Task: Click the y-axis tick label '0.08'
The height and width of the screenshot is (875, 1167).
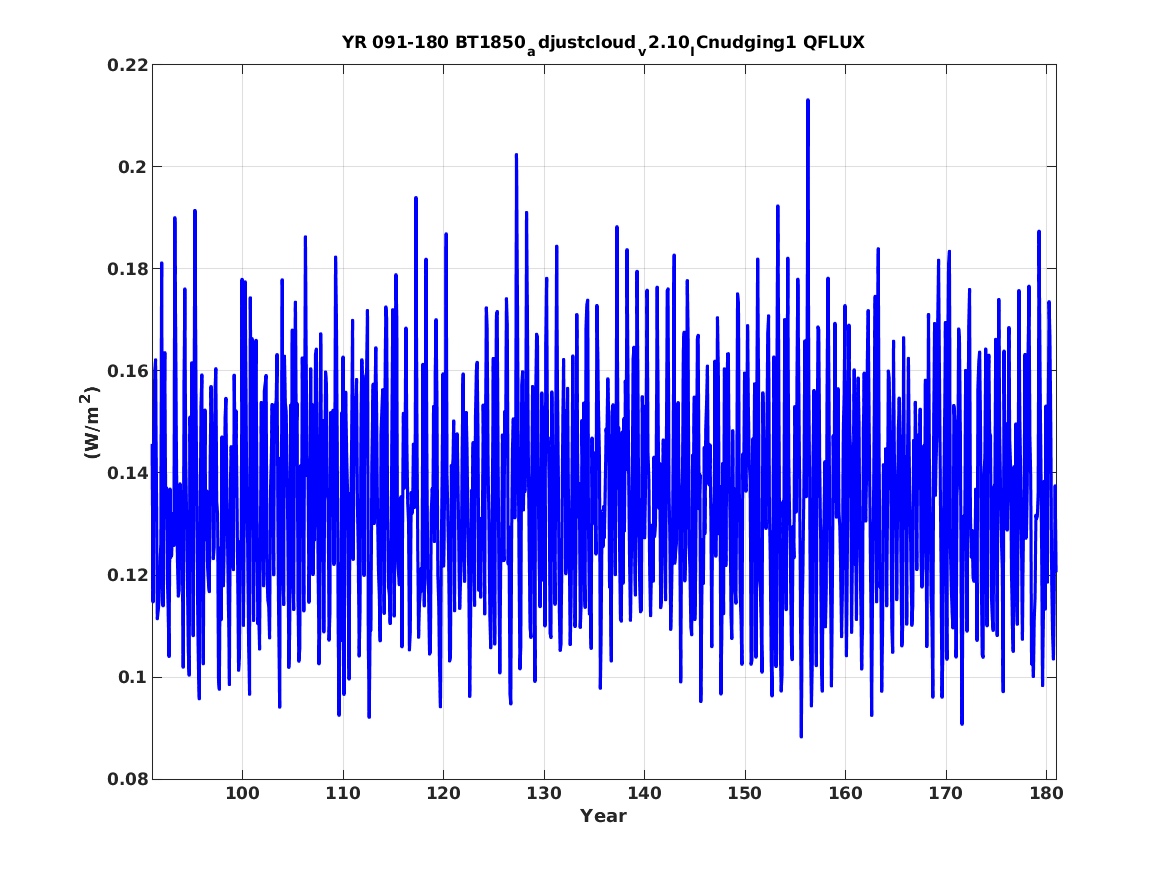Action: click(127, 780)
